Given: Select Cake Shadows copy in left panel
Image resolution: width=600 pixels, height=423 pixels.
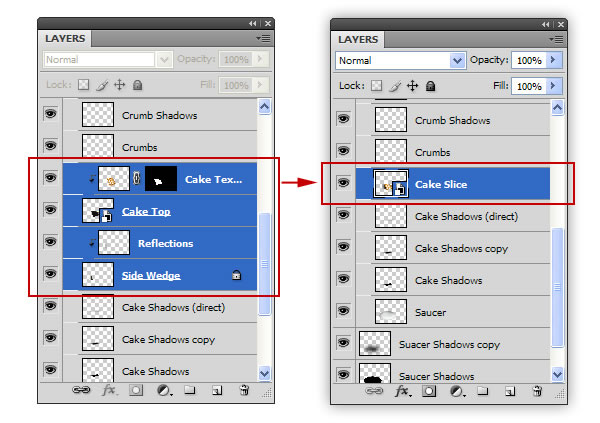Looking at the screenshot, I should coord(160,339).
